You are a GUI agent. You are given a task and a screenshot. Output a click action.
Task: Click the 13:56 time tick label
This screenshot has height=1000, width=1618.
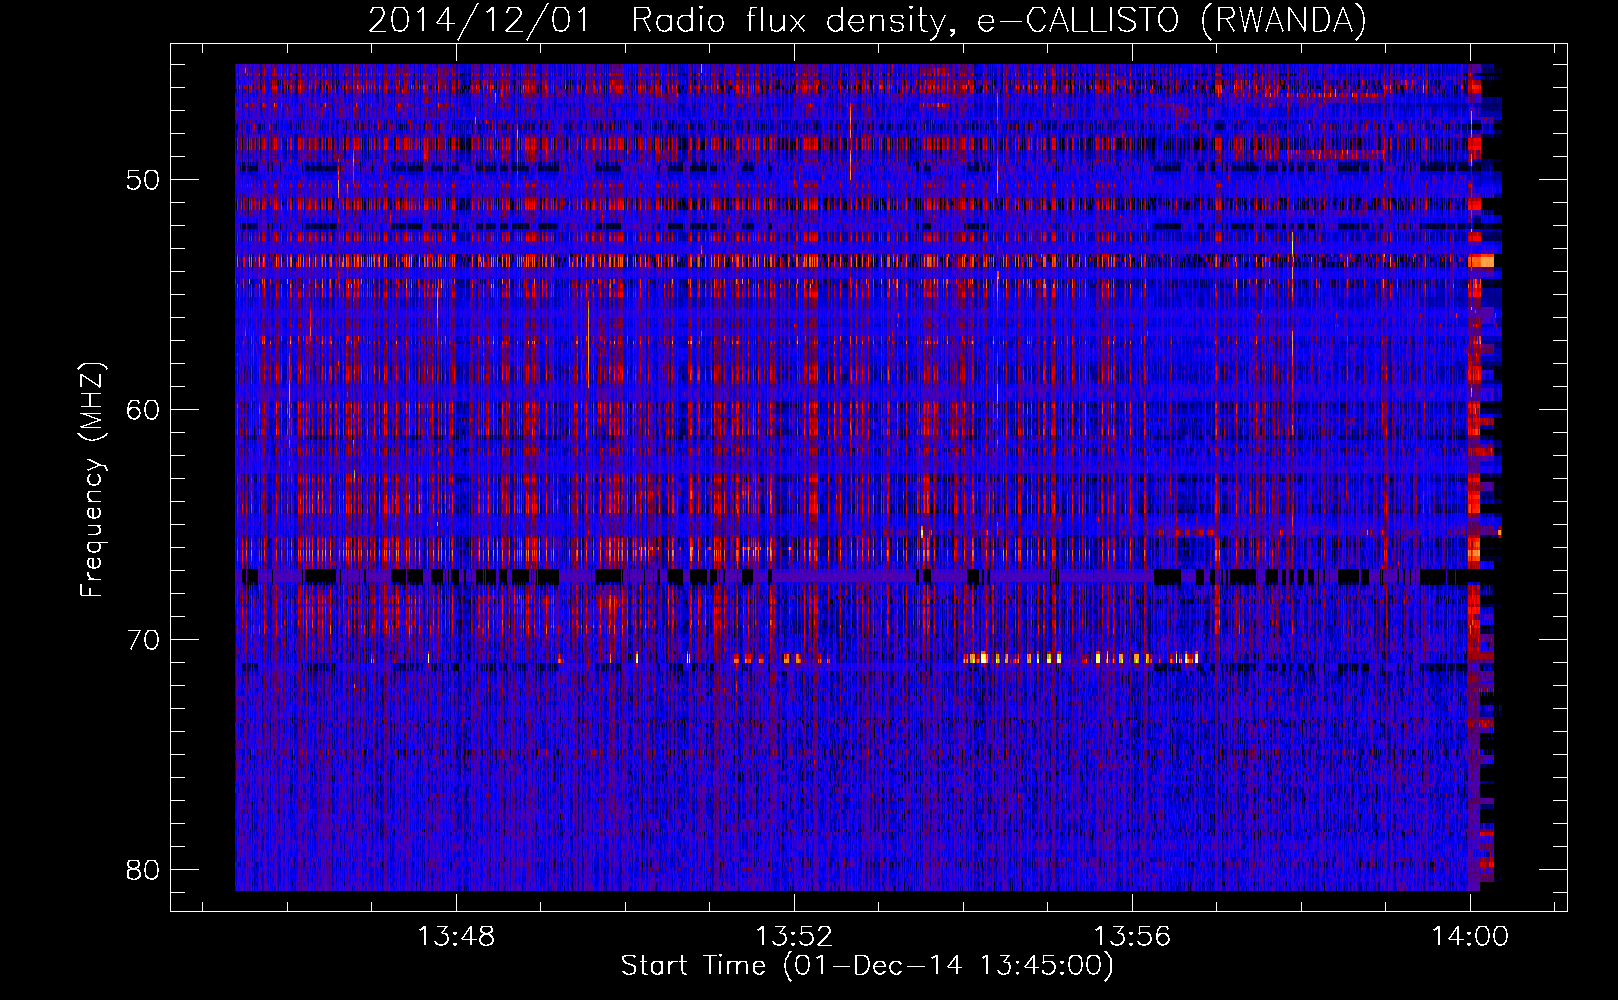tap(1132, 937)
